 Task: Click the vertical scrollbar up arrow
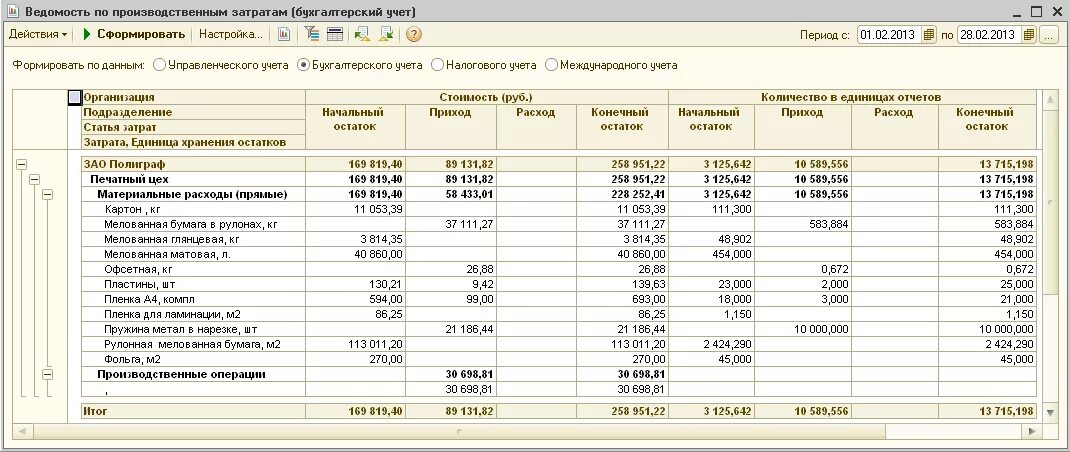tap(1049, 100)
